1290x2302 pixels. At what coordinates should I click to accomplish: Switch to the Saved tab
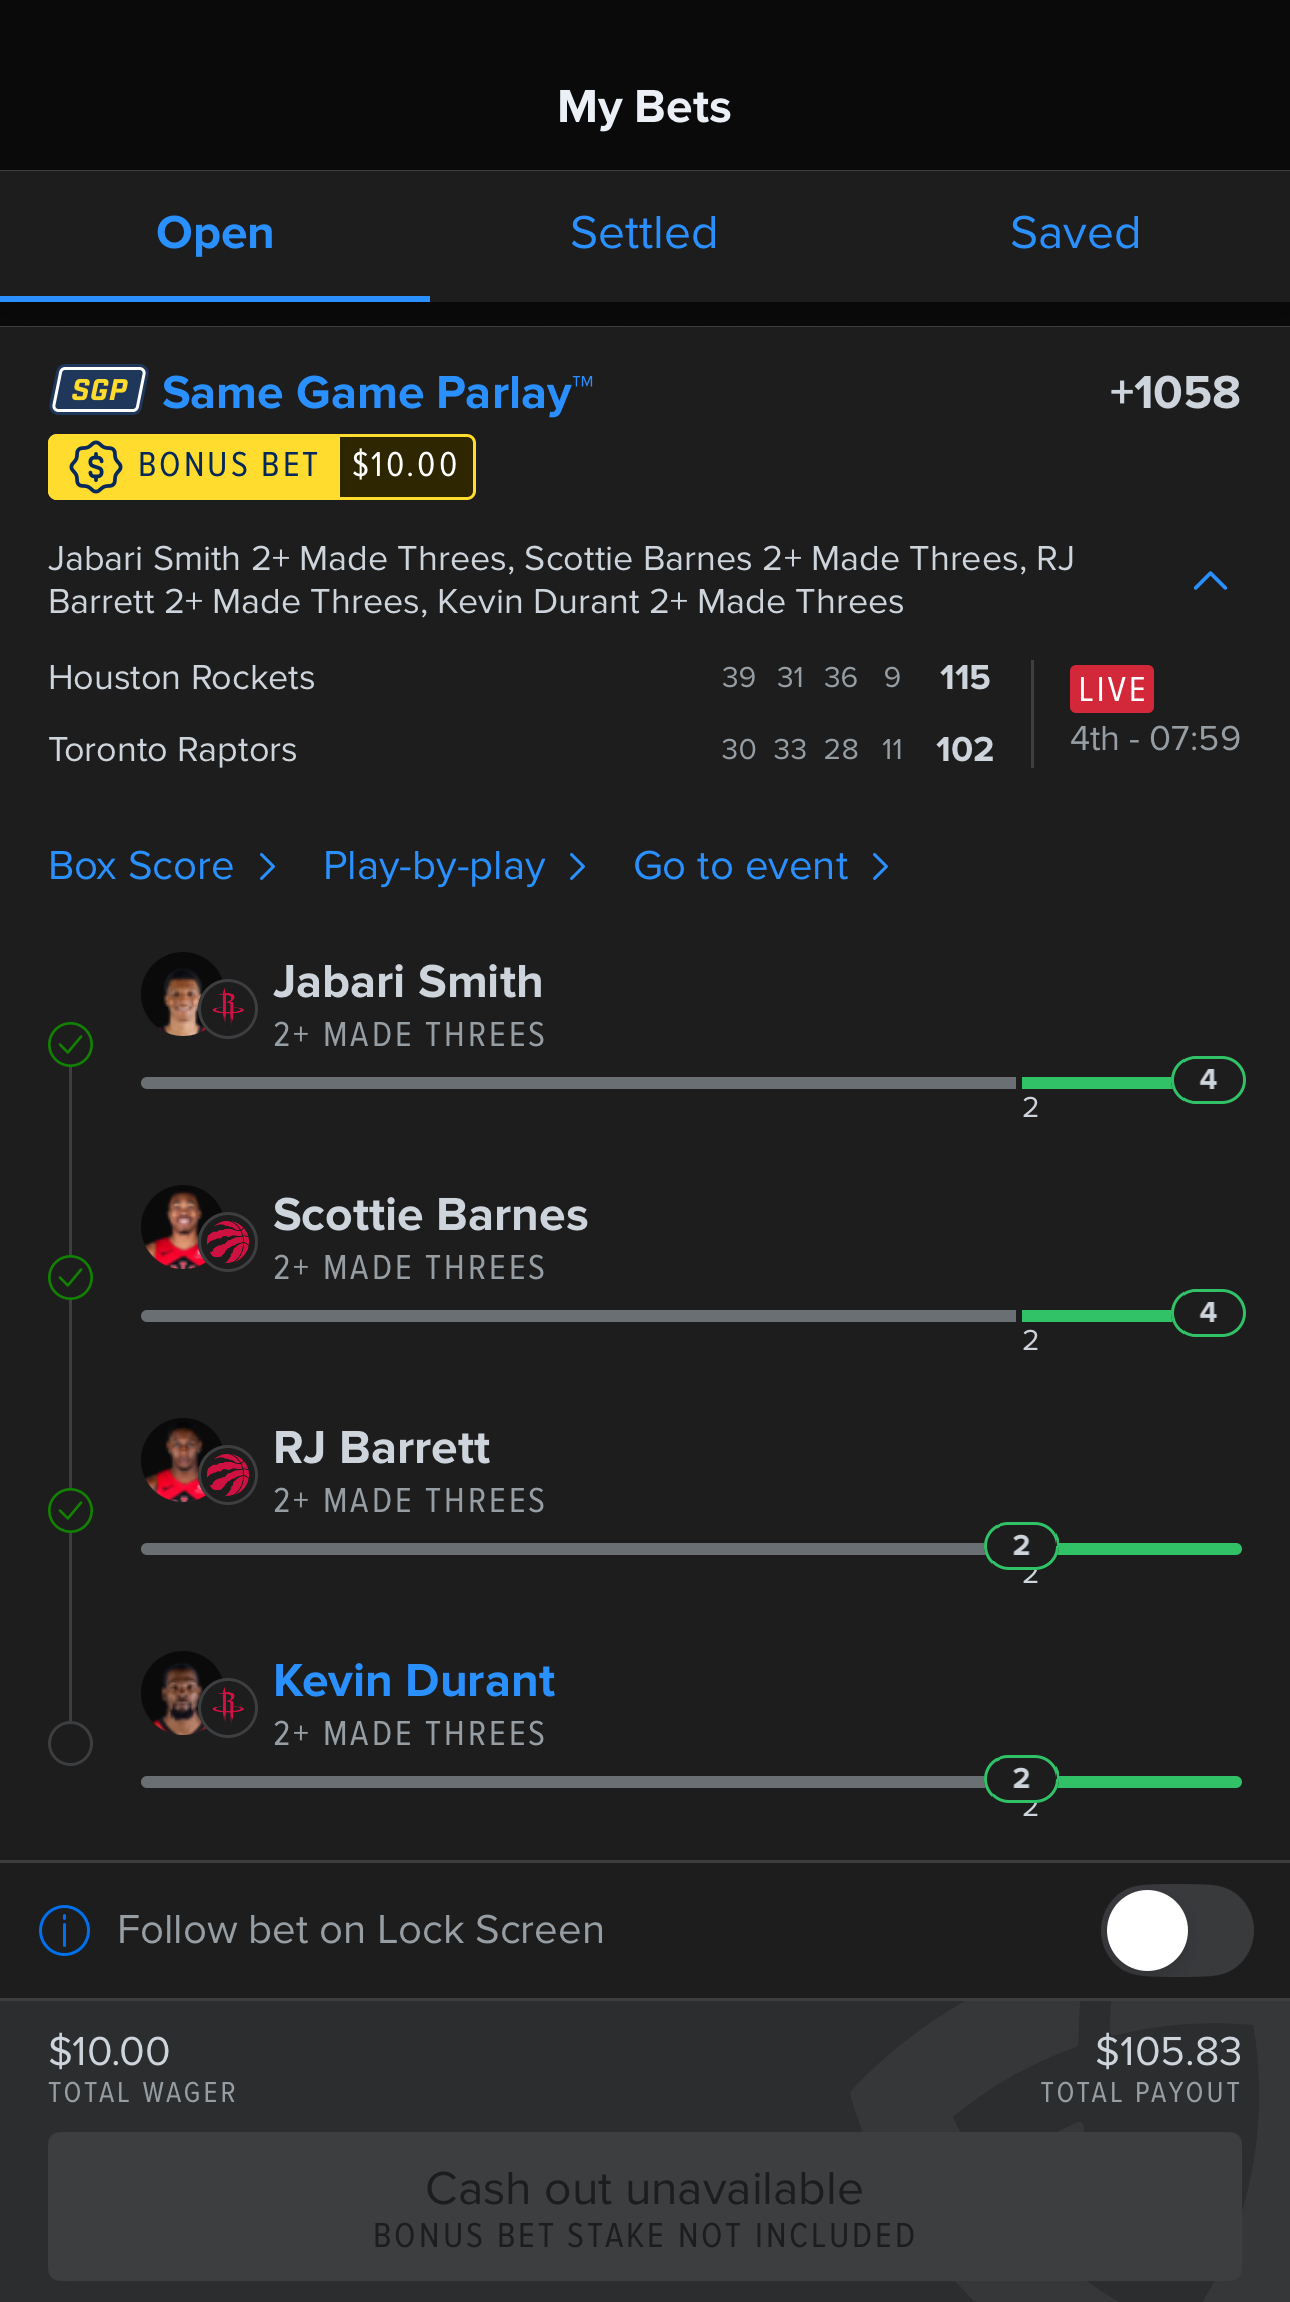pyautogui.click(x=1075, y=234)
